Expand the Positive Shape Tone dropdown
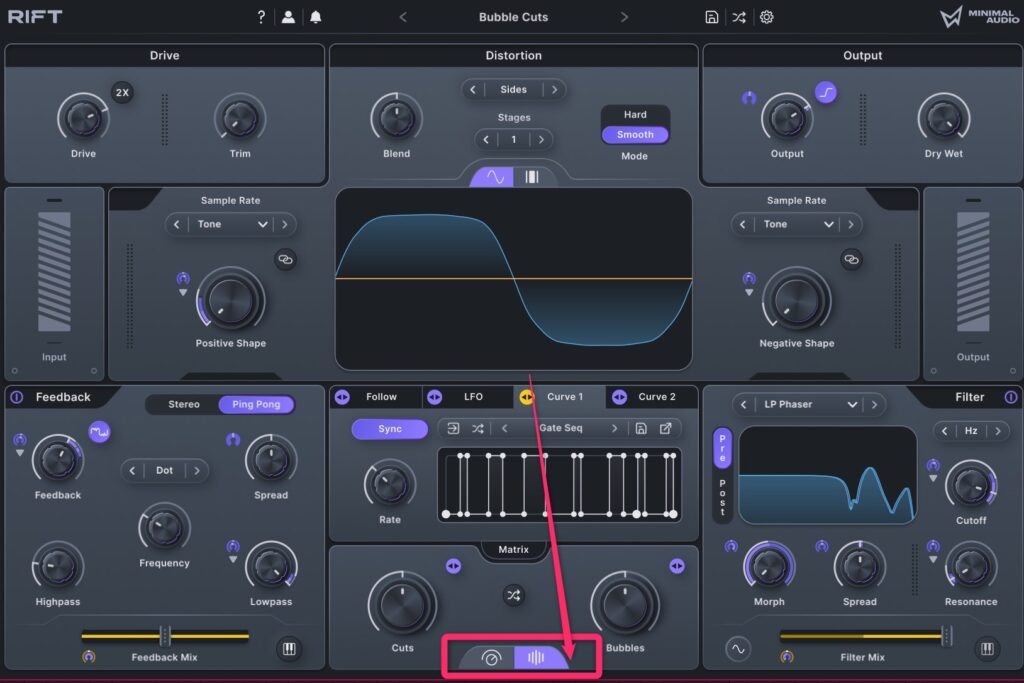Screen dimensions: 1024x683 click(232, 225)
